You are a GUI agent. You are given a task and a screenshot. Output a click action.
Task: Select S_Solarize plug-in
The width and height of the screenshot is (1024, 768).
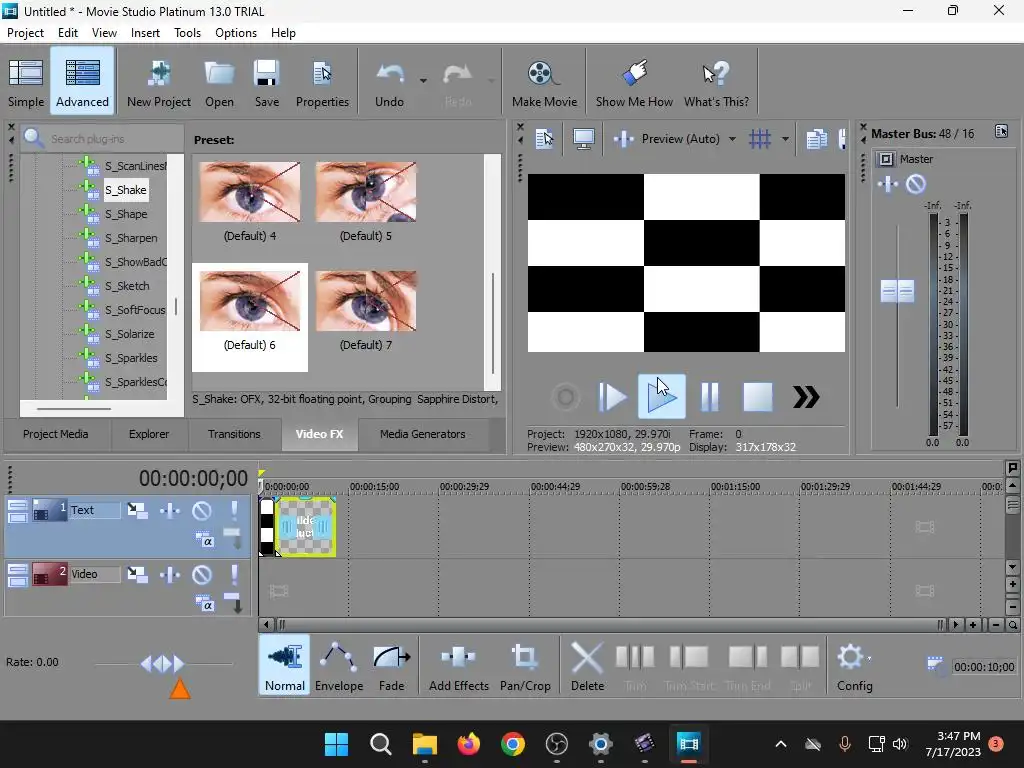pyautogui.click(x=130, y=334)
